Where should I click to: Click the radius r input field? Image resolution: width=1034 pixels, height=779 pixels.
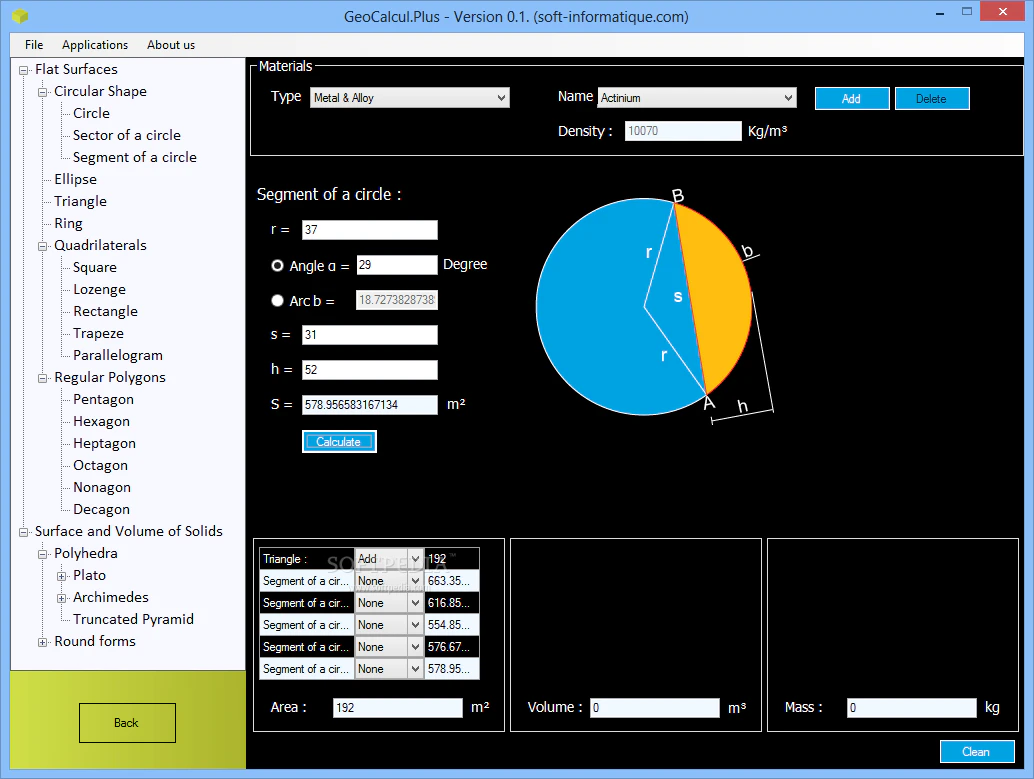click(x=369, y=230)
